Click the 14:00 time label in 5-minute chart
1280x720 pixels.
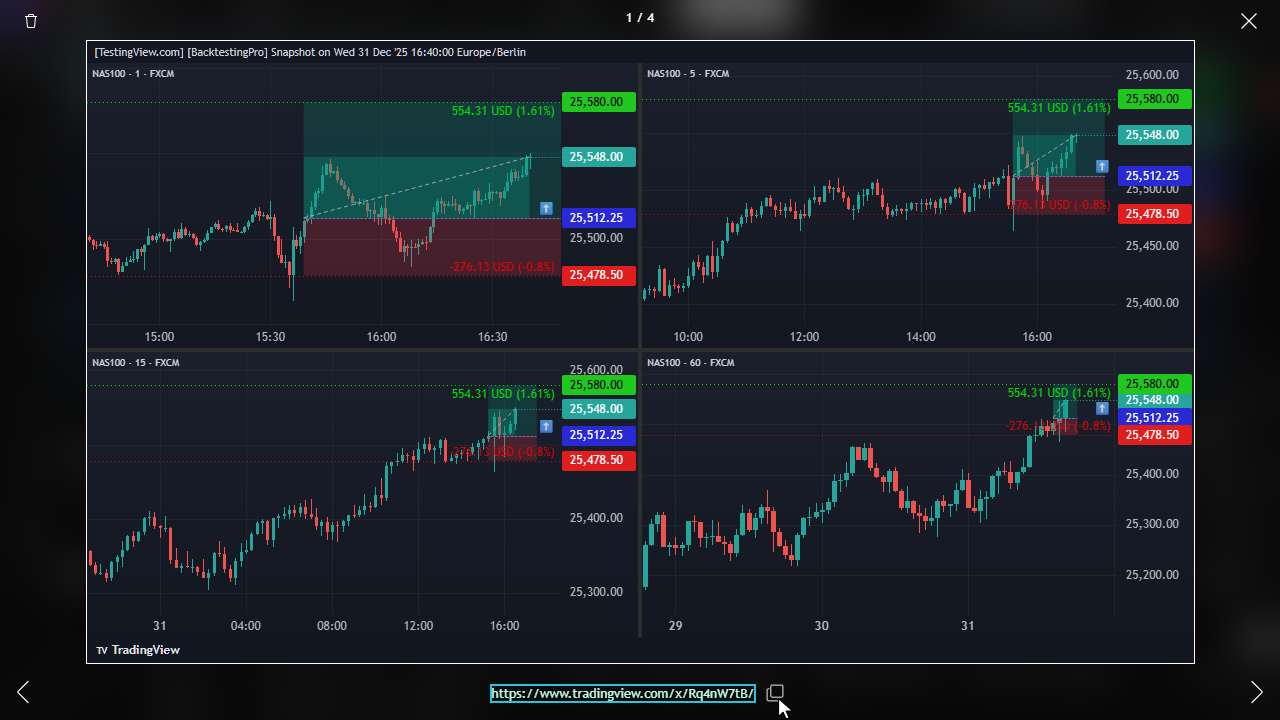tap(920, 337)
